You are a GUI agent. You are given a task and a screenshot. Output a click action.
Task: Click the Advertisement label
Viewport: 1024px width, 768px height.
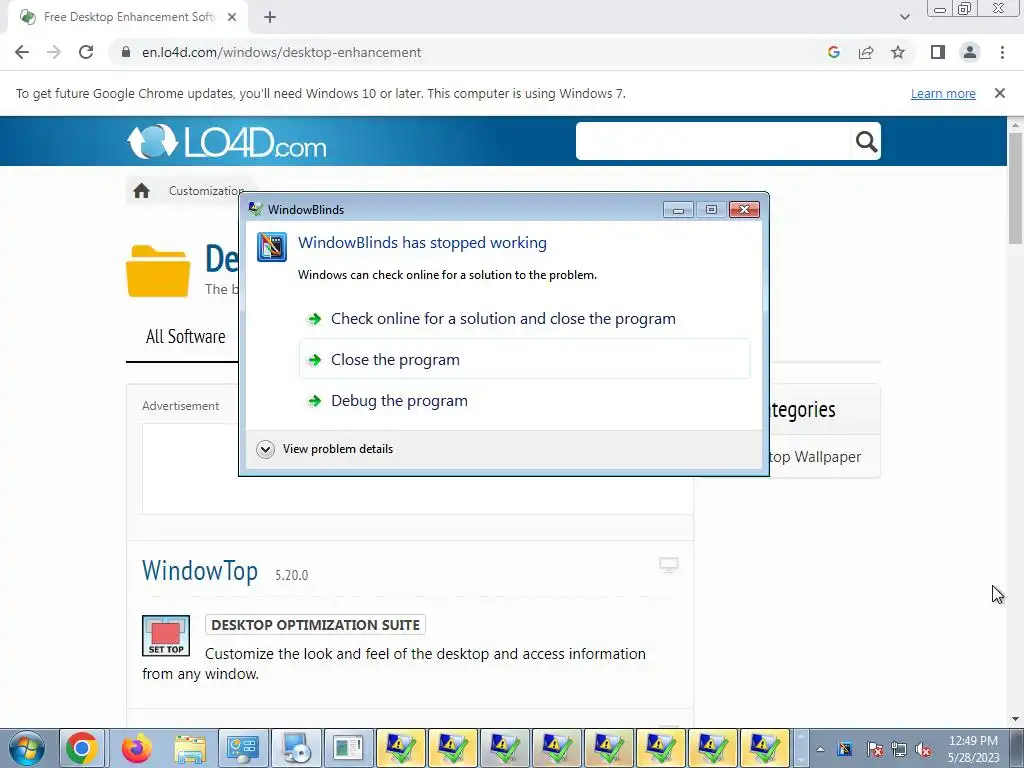(x=181, y=406)
